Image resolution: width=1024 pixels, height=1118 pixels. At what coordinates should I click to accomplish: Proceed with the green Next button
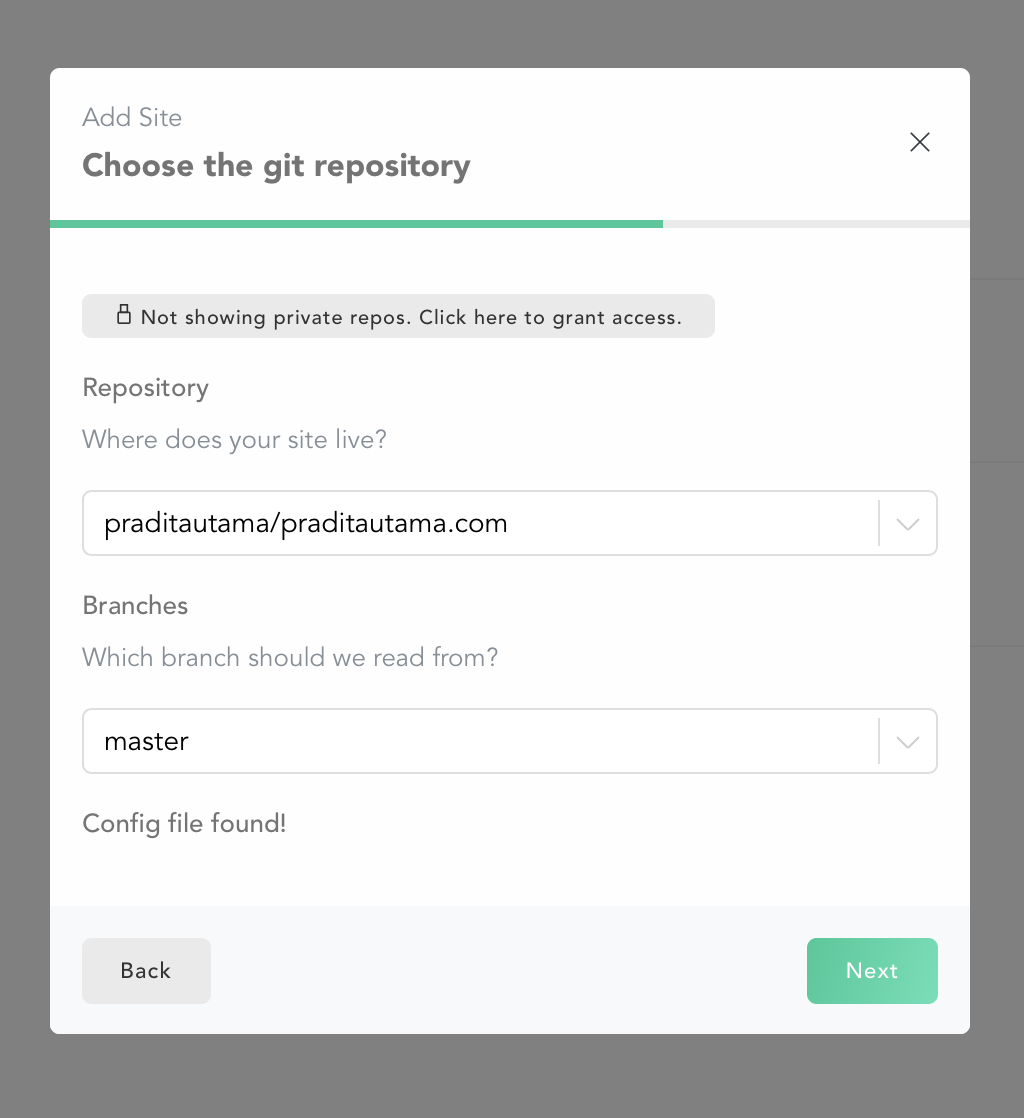point(872,970)
